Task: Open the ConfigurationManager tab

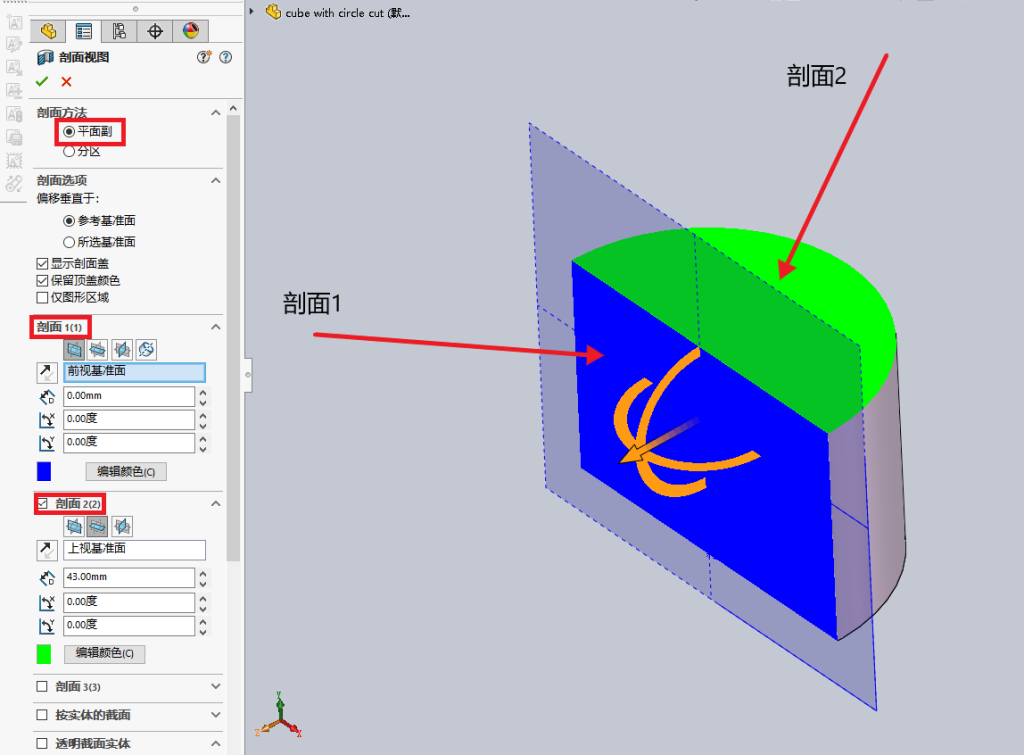Action: [119, 31]
